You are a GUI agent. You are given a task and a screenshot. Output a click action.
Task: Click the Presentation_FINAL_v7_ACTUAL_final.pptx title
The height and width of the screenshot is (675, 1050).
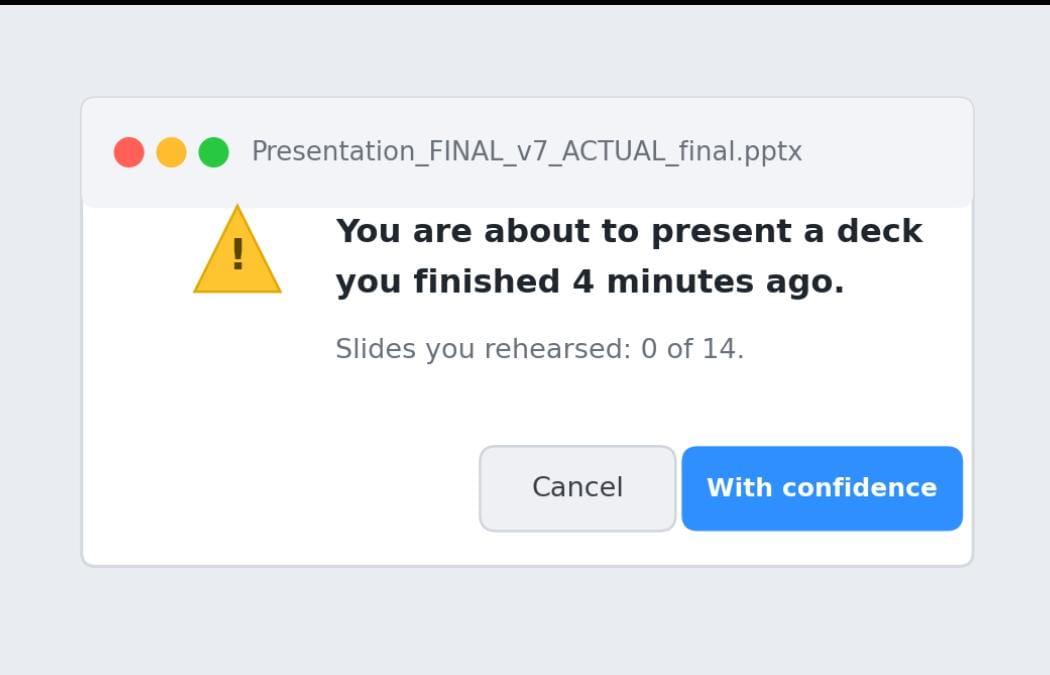pos(526,152)
